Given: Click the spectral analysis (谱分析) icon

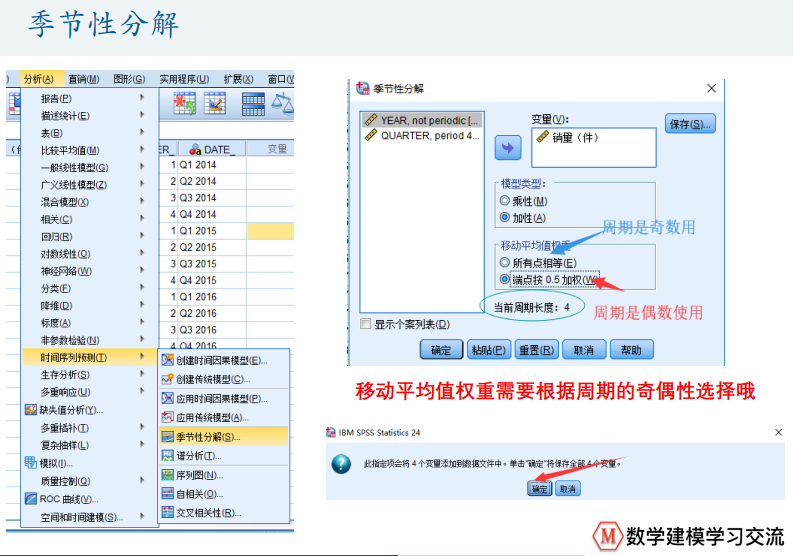Looking at the screenshot, I should (x=168, y=456).
